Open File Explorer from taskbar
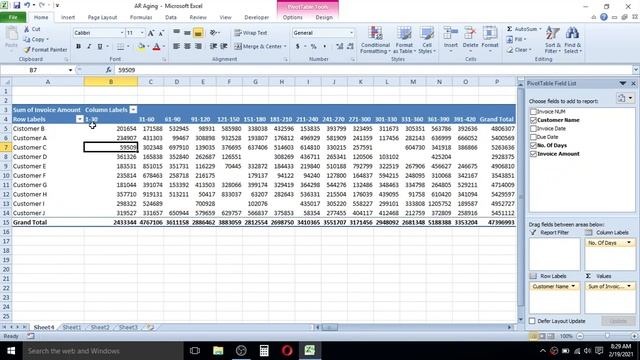Screen dimensions: 640x360 (x=218, y=350)
